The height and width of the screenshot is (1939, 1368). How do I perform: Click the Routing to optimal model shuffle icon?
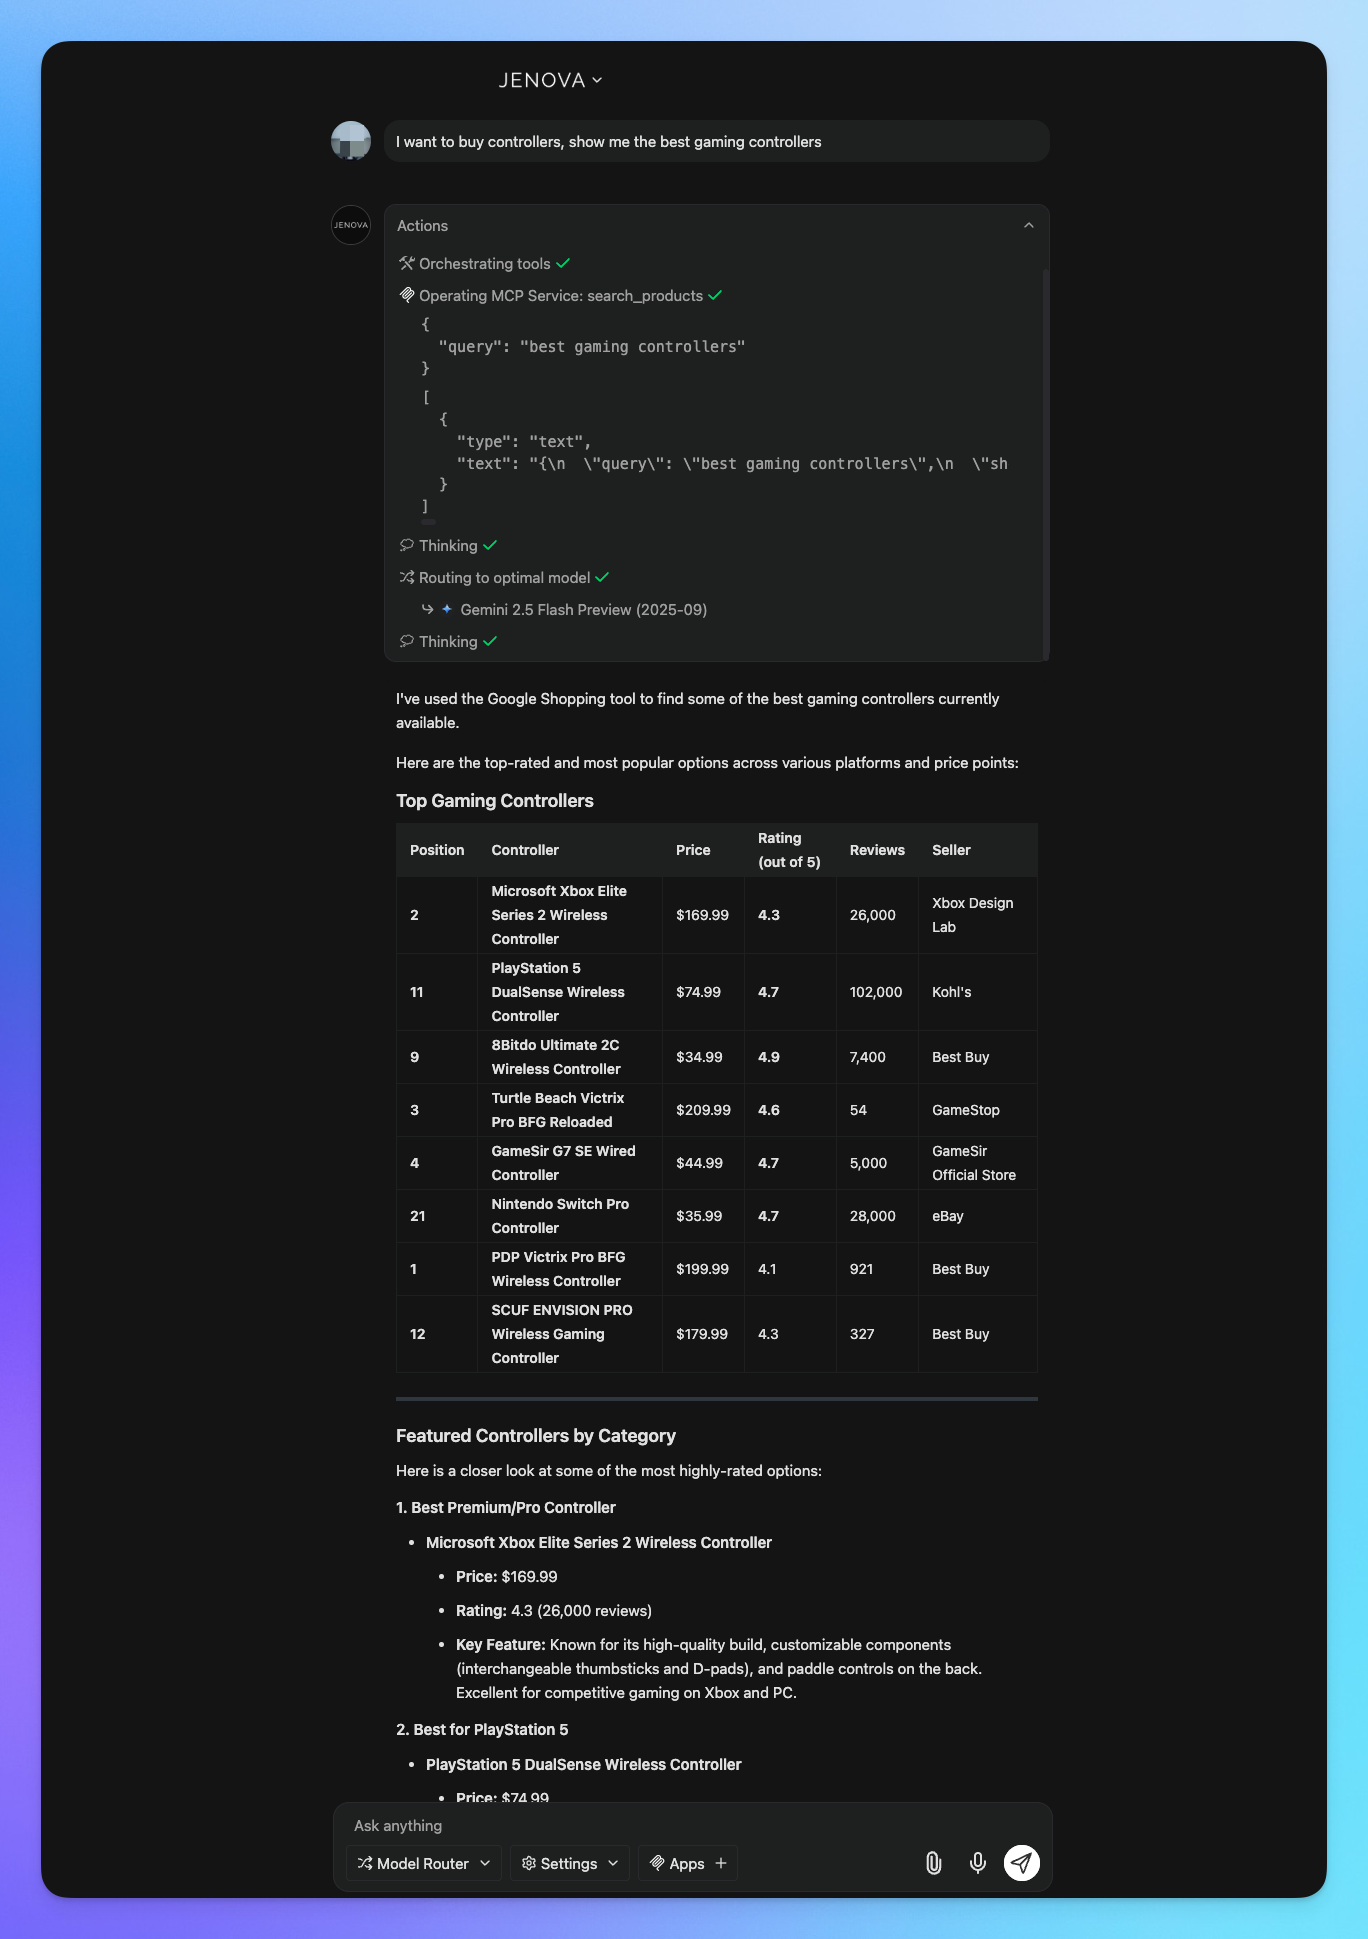[406, 577]
